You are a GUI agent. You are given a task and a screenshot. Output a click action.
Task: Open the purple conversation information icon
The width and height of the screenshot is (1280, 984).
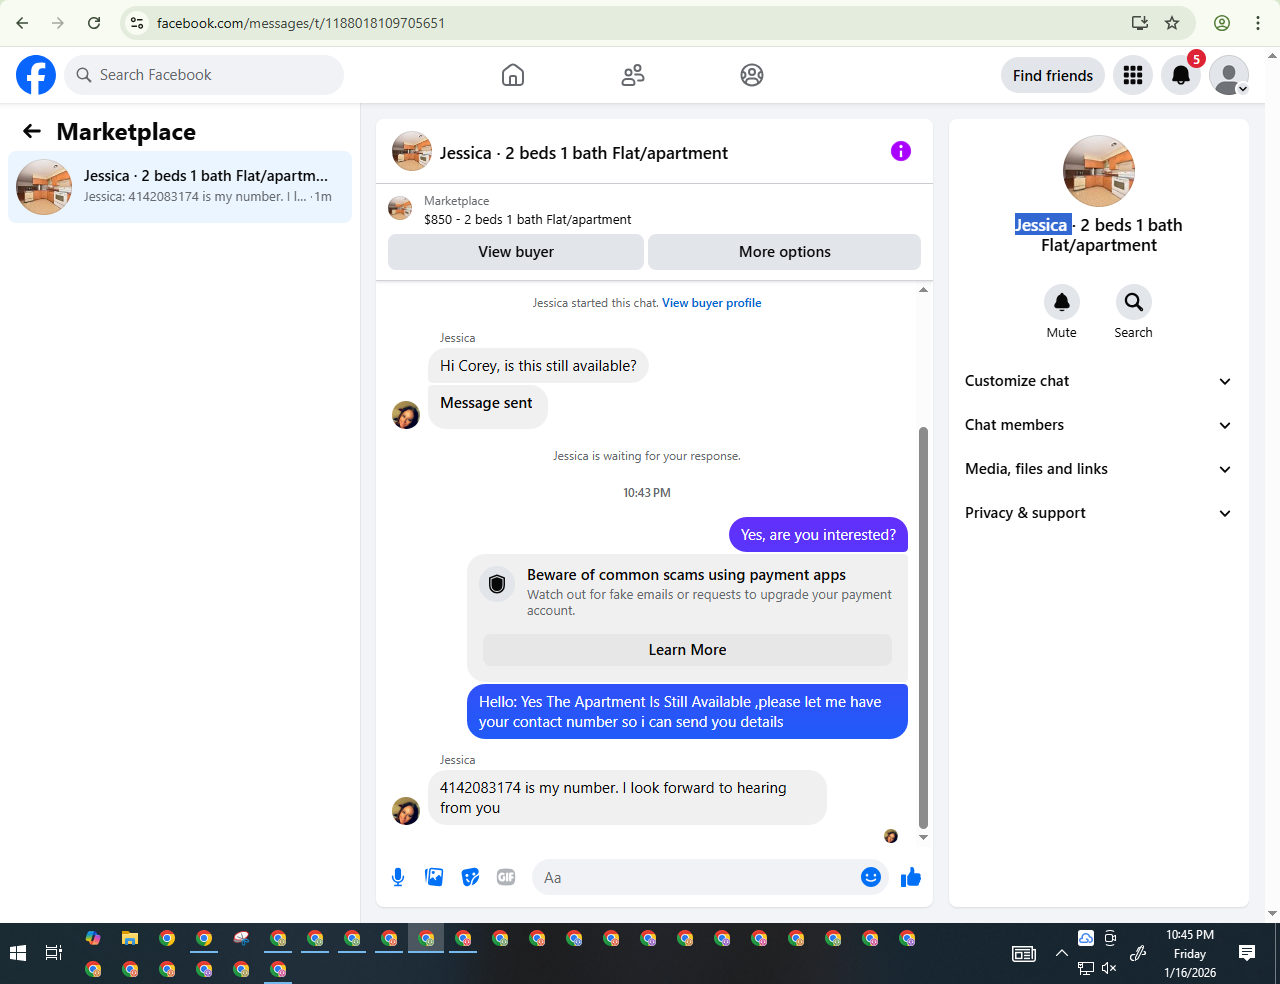901,151
